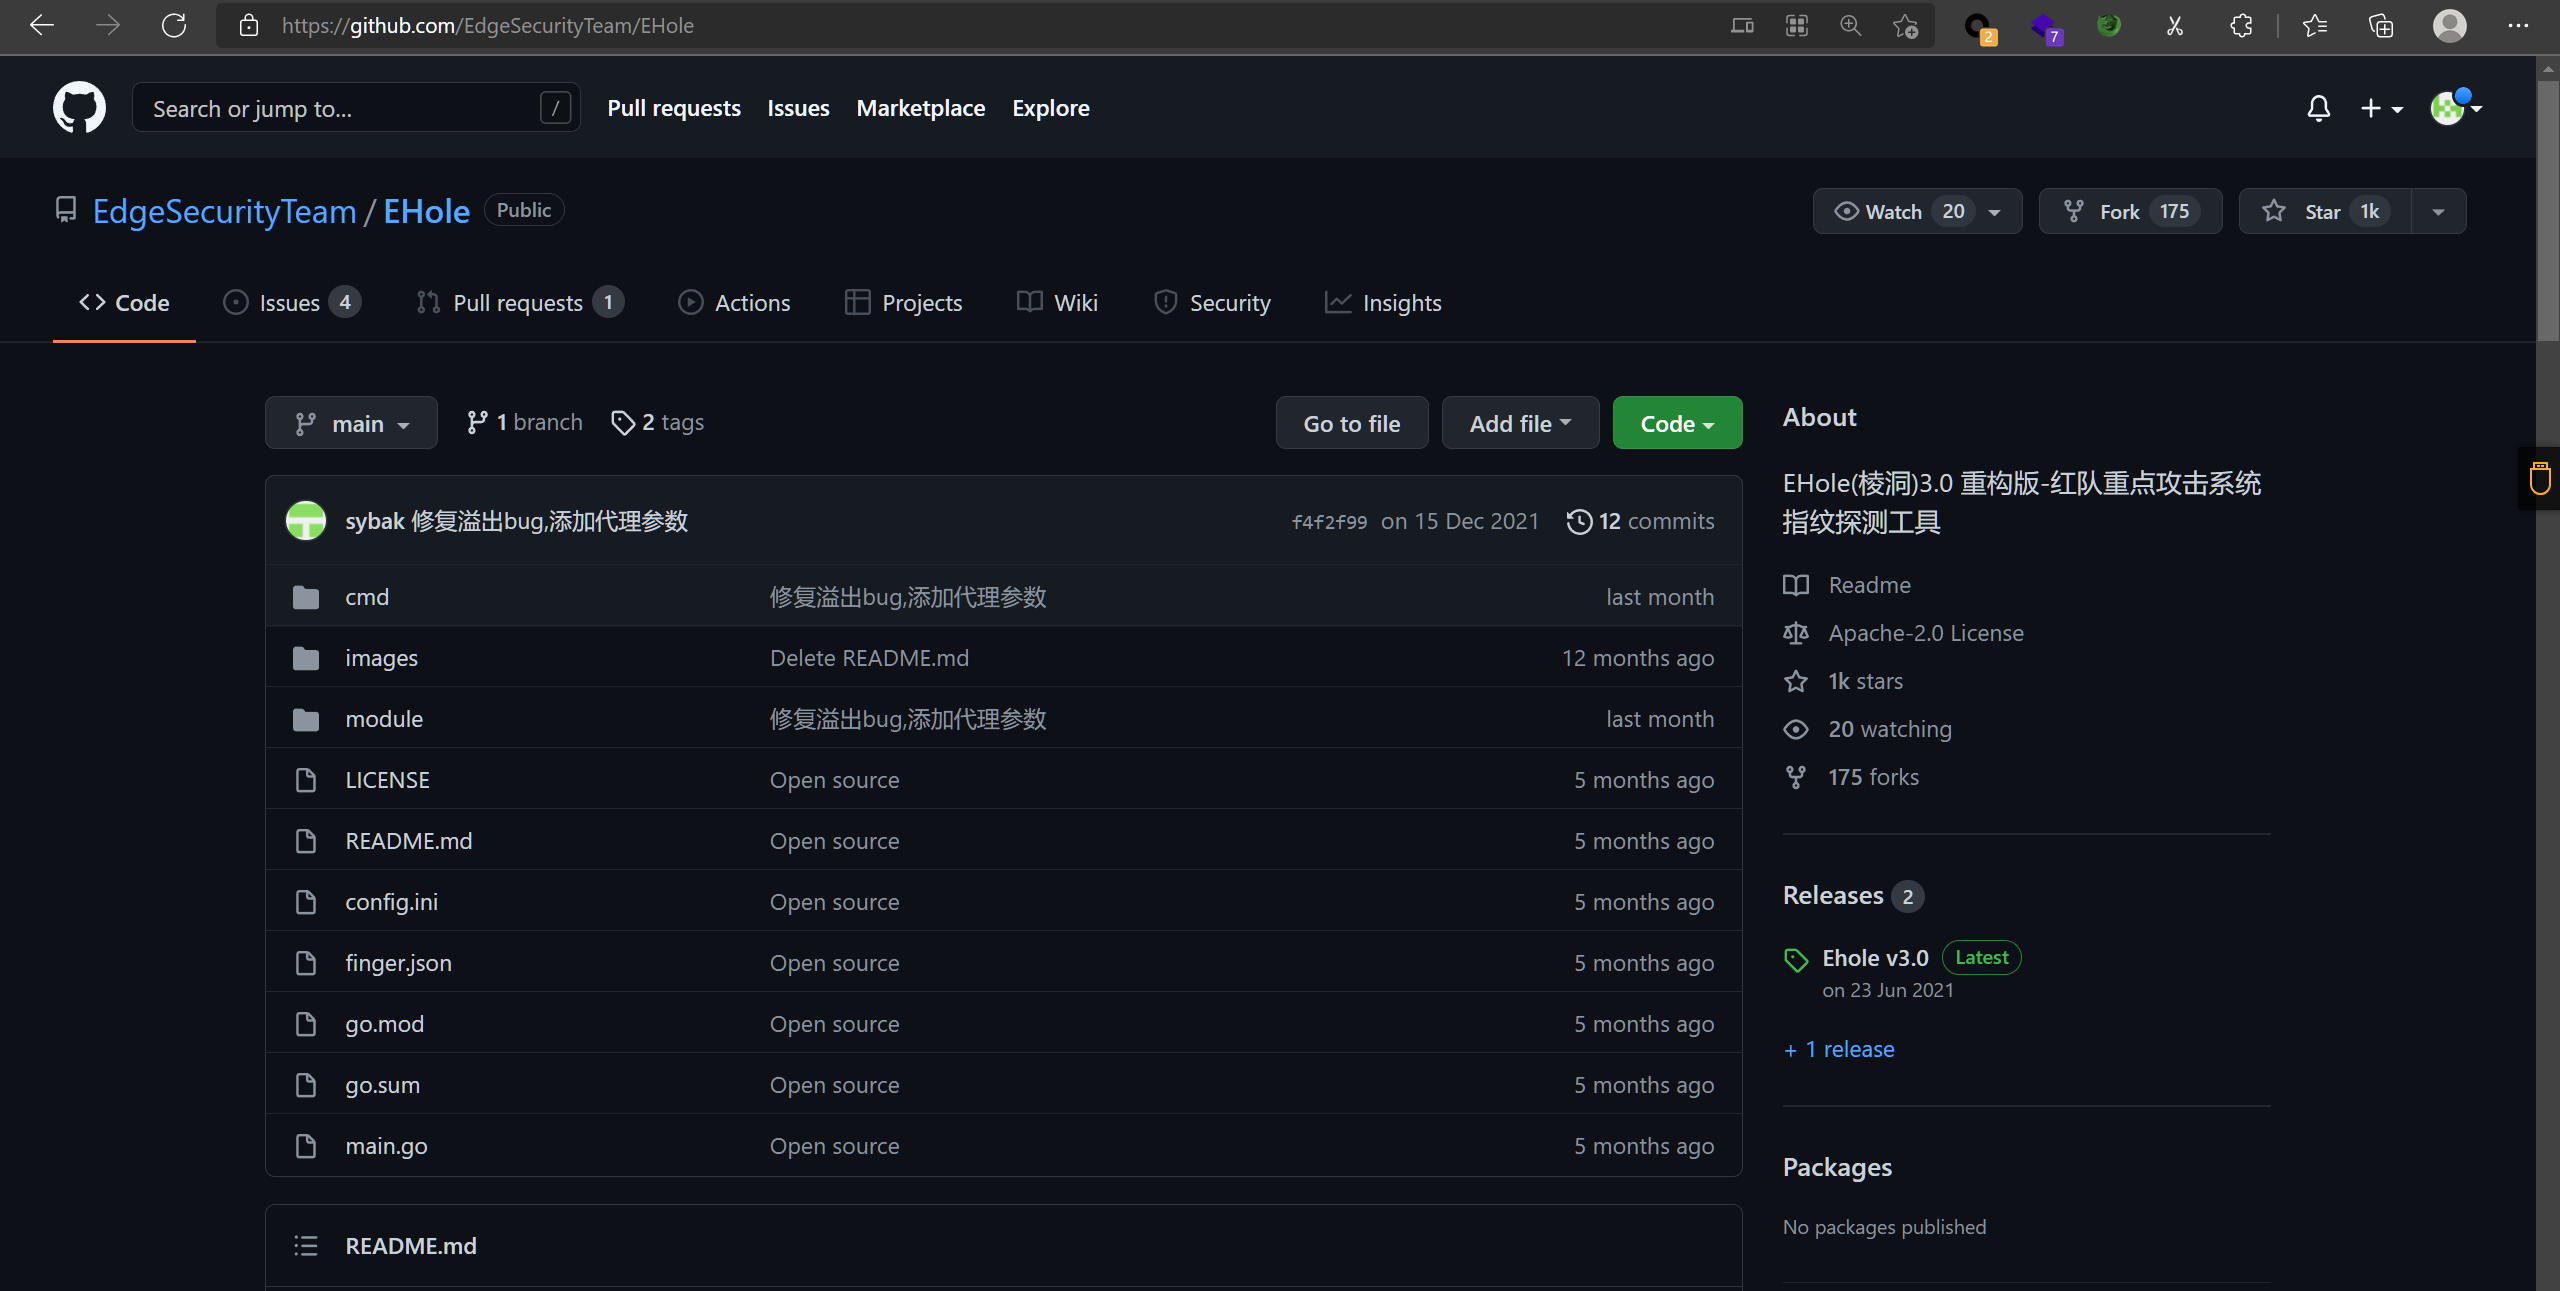
Task: Add page to favorites star icon
Action: coord(1905,26)
